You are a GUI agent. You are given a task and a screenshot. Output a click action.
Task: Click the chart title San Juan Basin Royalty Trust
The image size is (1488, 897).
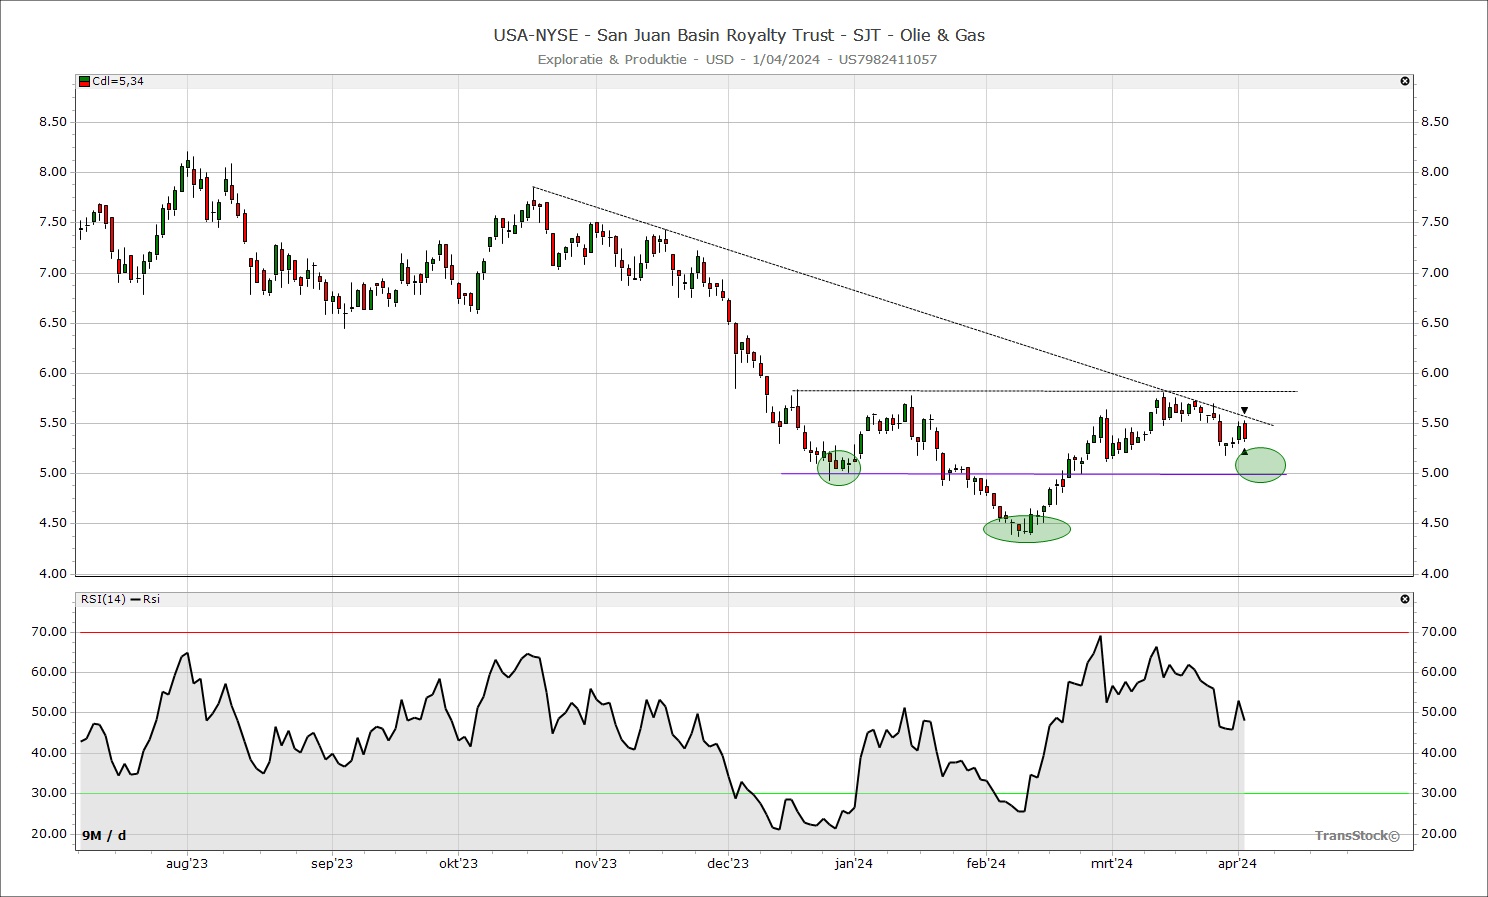tap(738, 35)
